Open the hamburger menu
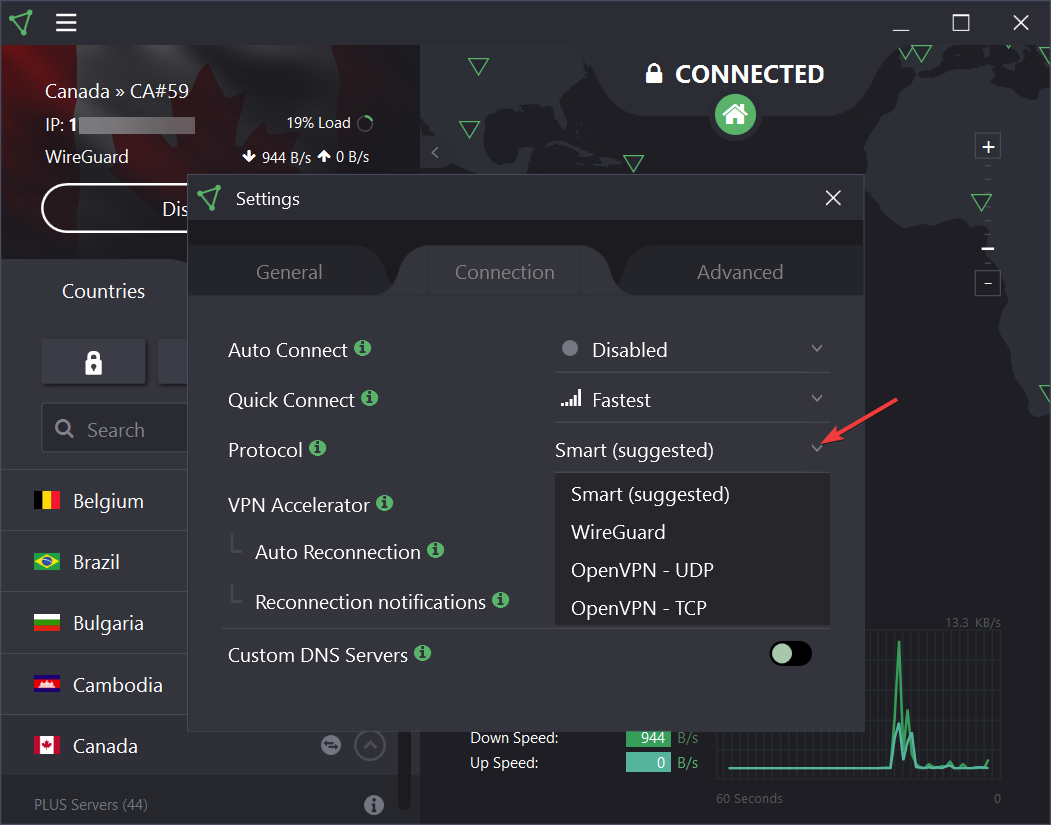The height and width of the screenshot is (825, 1051). [66, 23]
